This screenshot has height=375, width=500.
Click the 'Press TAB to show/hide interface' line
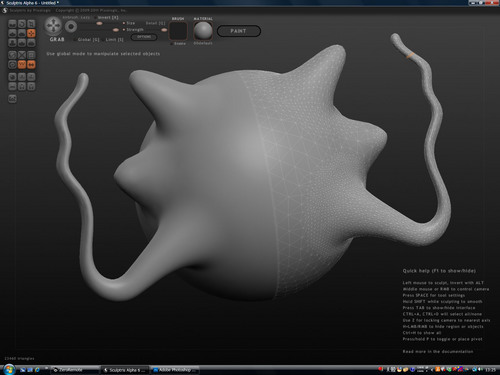[x=439, y=308]
